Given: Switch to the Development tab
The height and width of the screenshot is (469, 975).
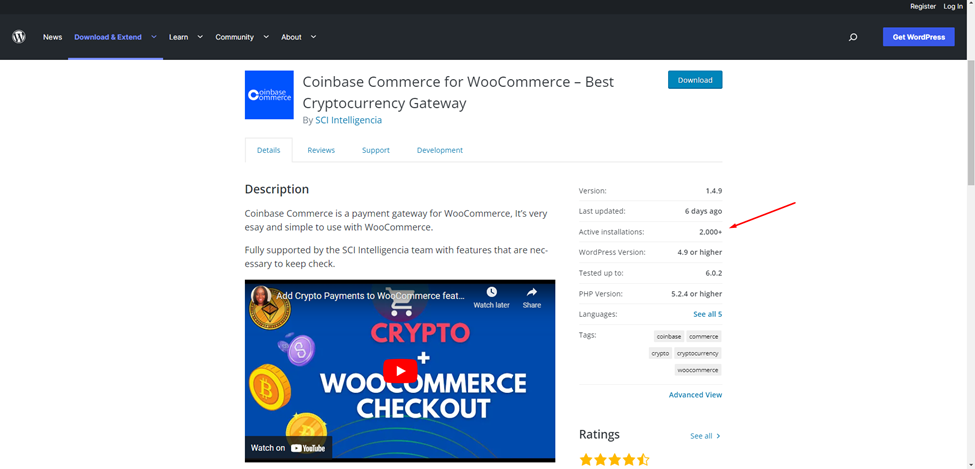Looking at the screenshot, I should pos(439,150).
